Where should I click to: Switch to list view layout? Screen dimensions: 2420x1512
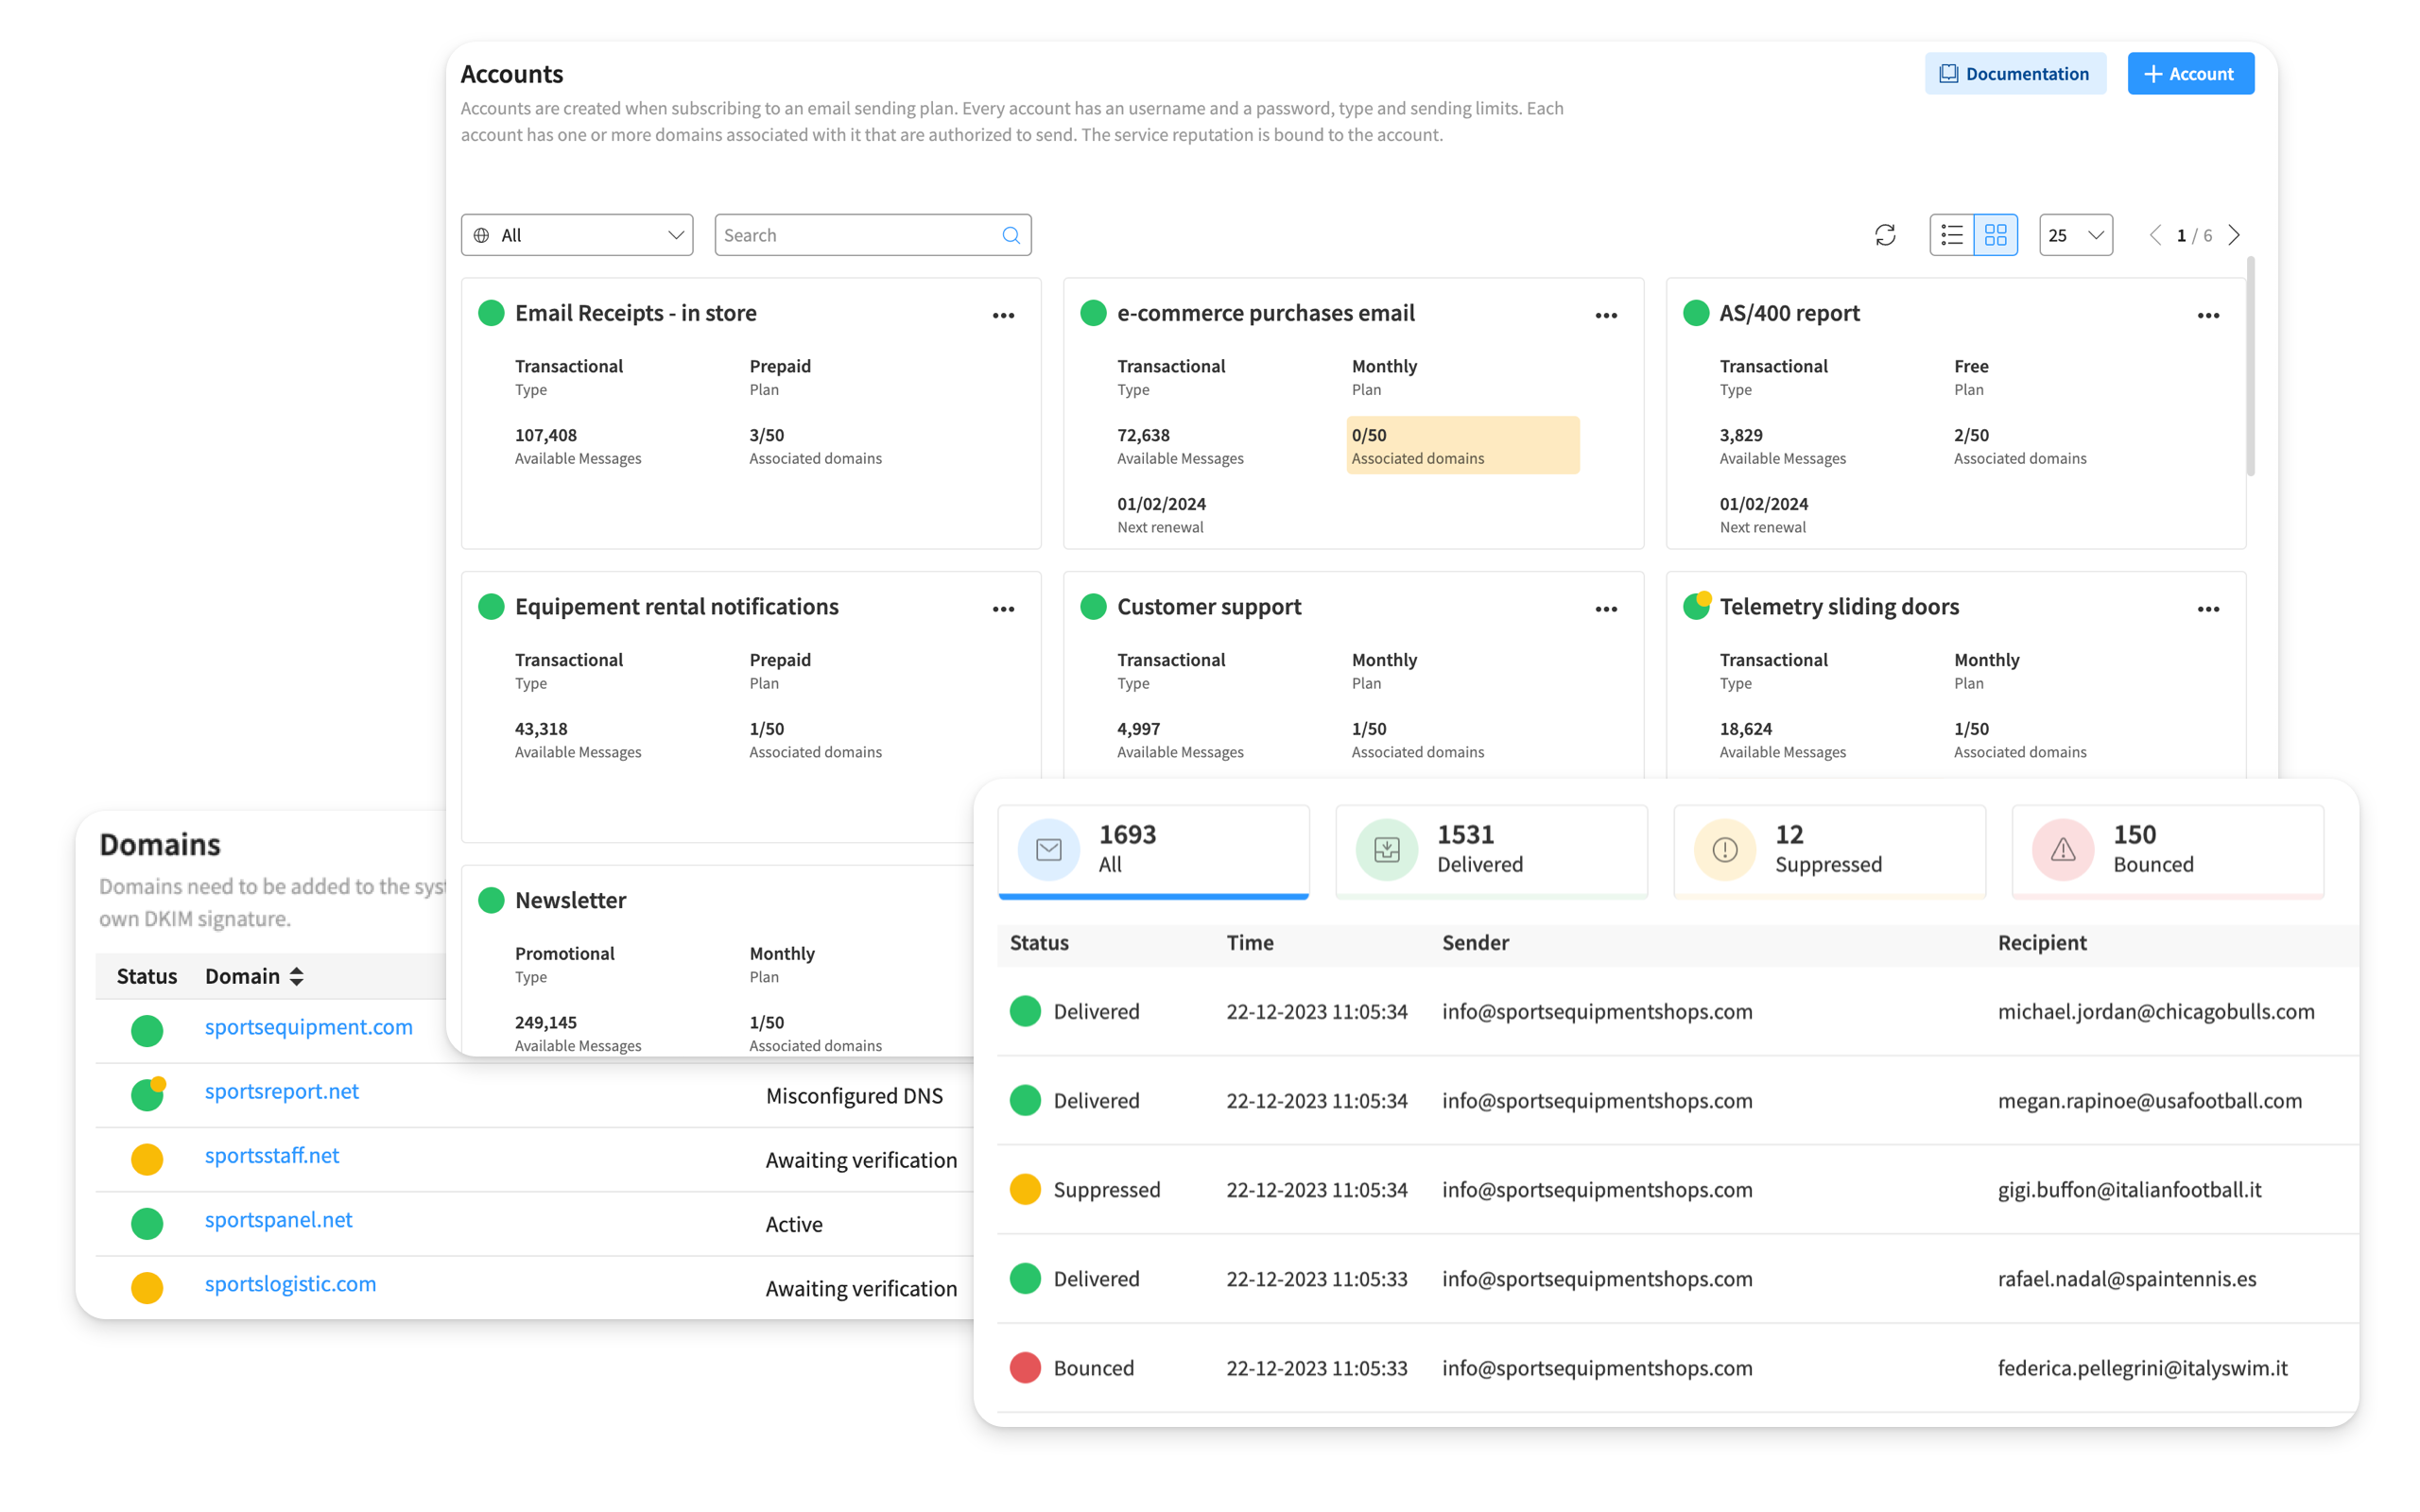click(x=1951, y=235)
